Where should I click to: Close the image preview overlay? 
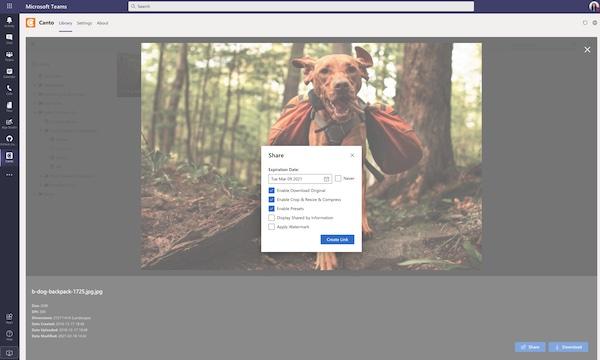click(587, 50)
